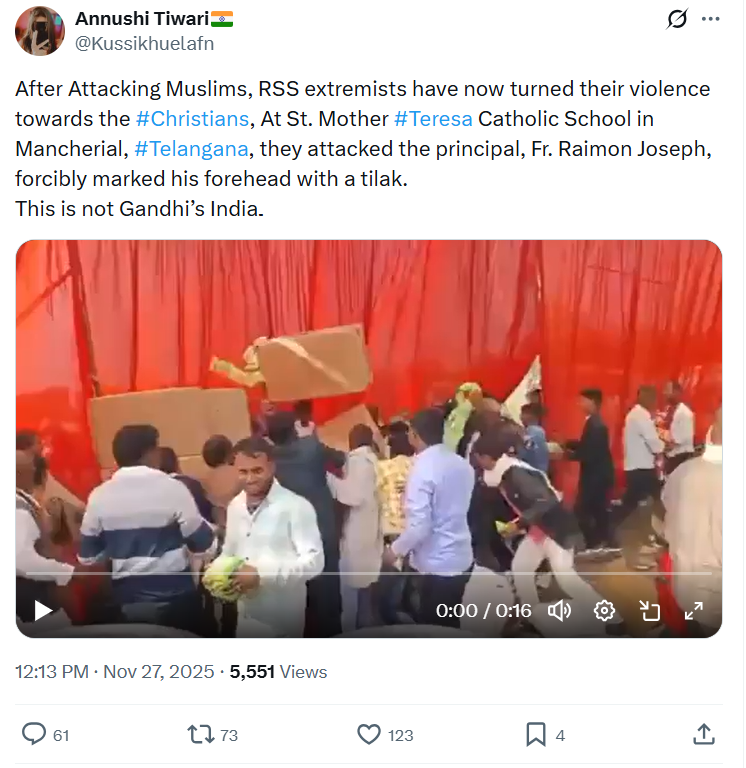Mute the video sound

(x=560, y=610)
